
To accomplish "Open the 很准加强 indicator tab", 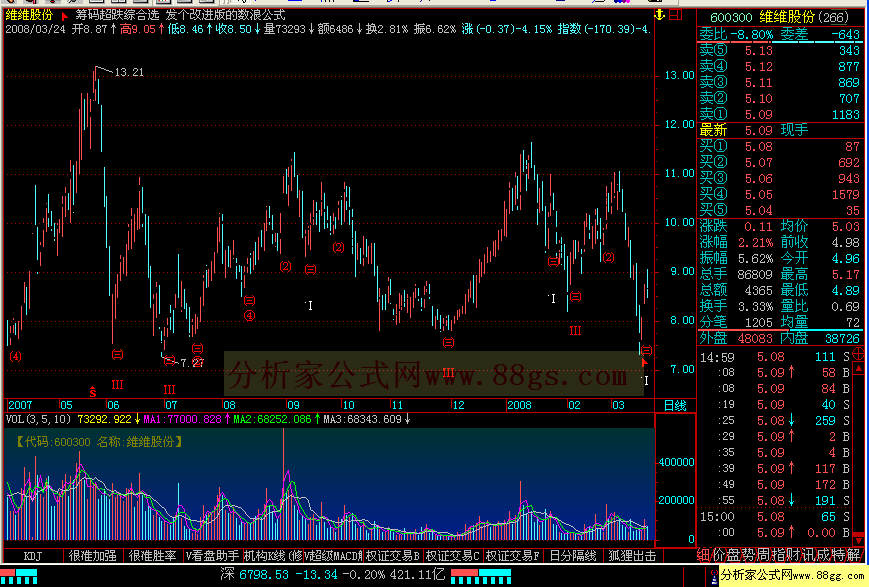I will [x=92, y=556].
